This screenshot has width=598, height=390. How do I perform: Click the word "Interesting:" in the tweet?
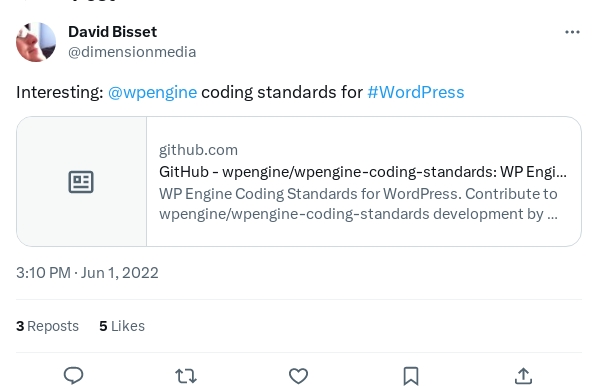(60, 92)
